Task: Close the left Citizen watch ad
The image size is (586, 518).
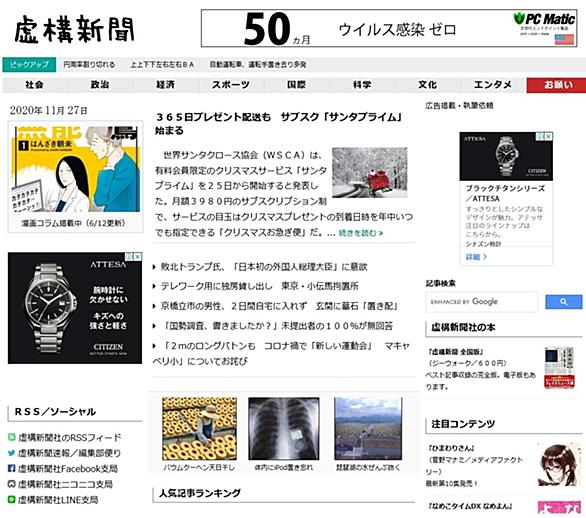Action: coord(138,257)
